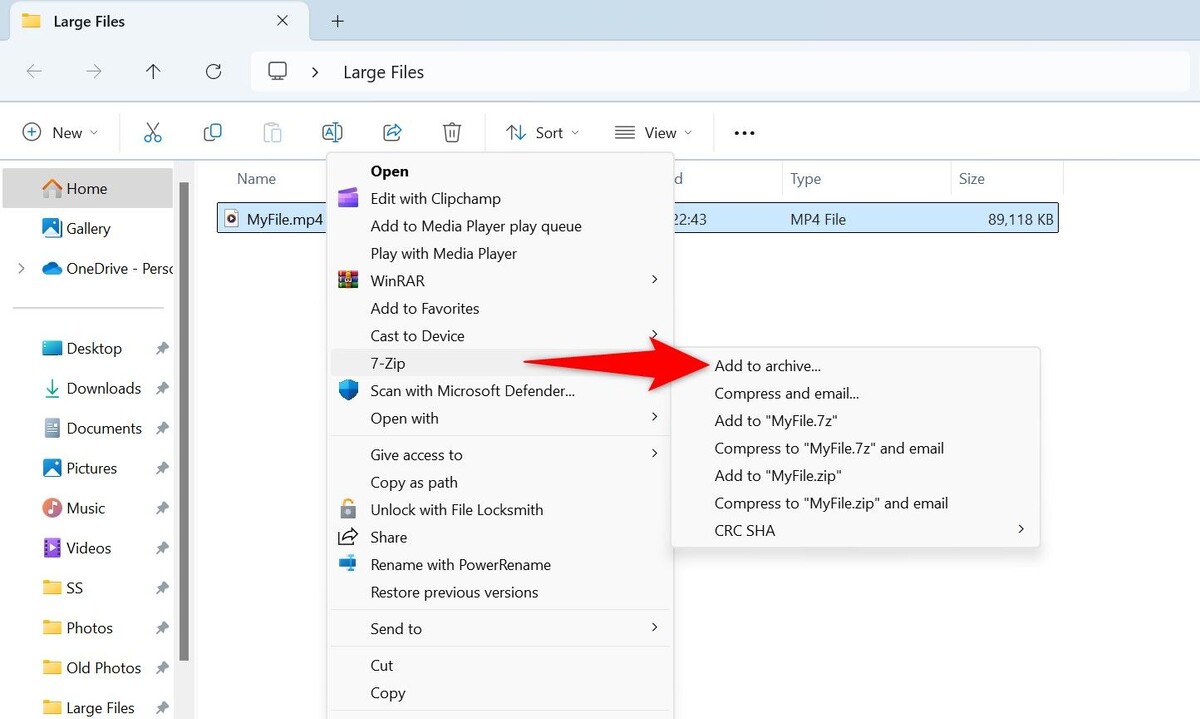1200x719 pixels.
Task: Open Old Photos folder in sidebar
Action: (93, 668)
